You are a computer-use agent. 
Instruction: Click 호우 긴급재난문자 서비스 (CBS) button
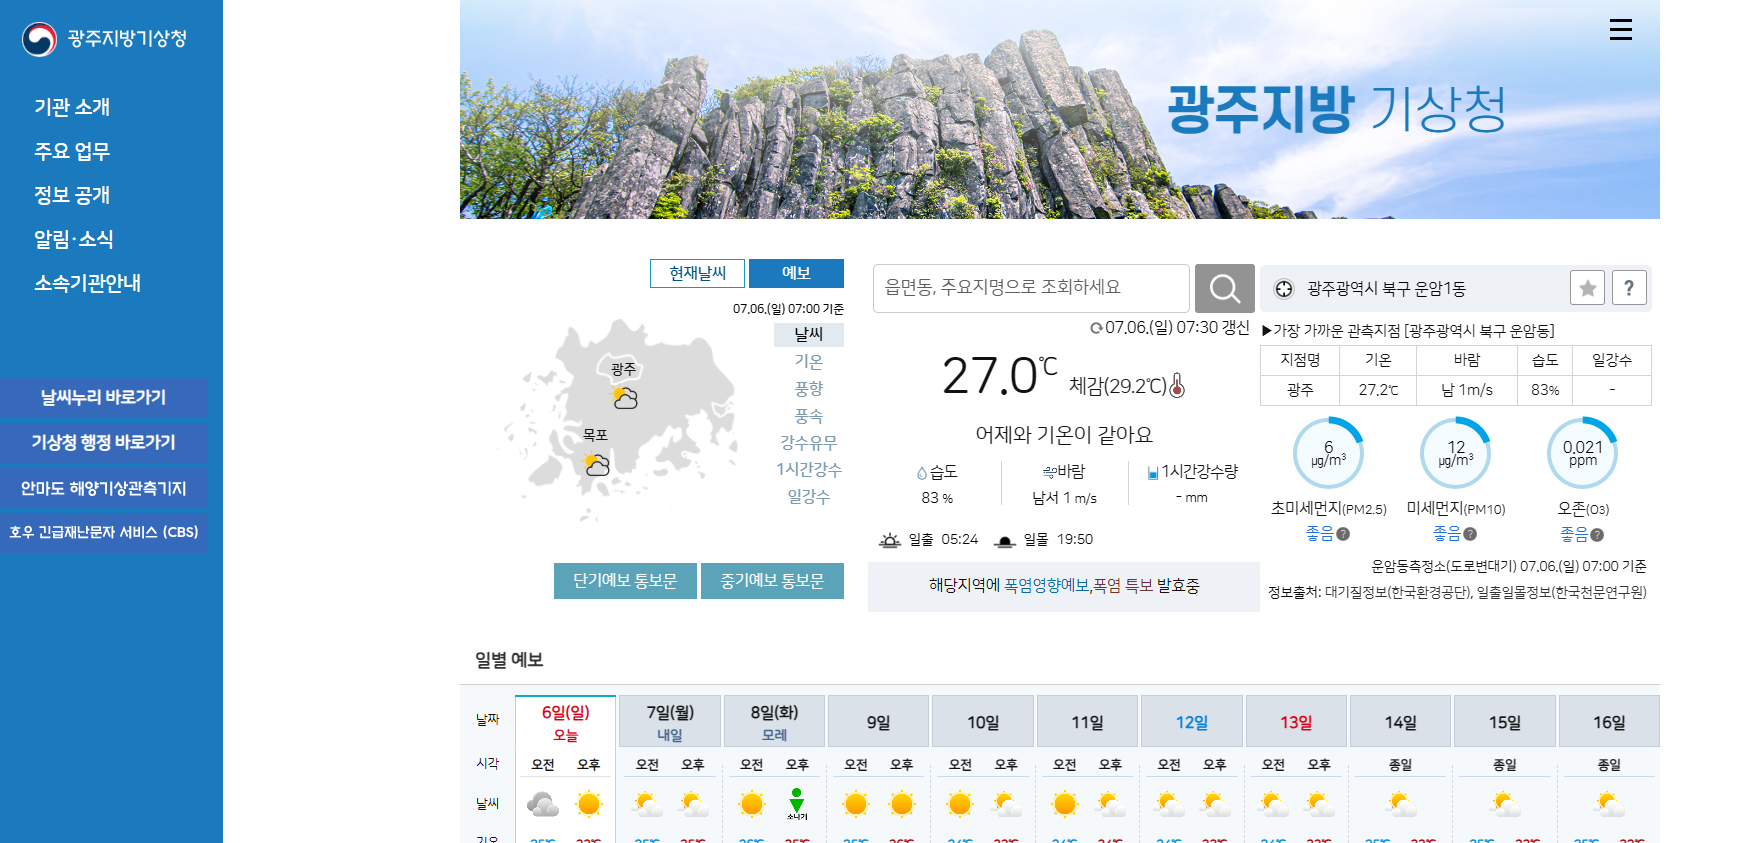point(104,532)
